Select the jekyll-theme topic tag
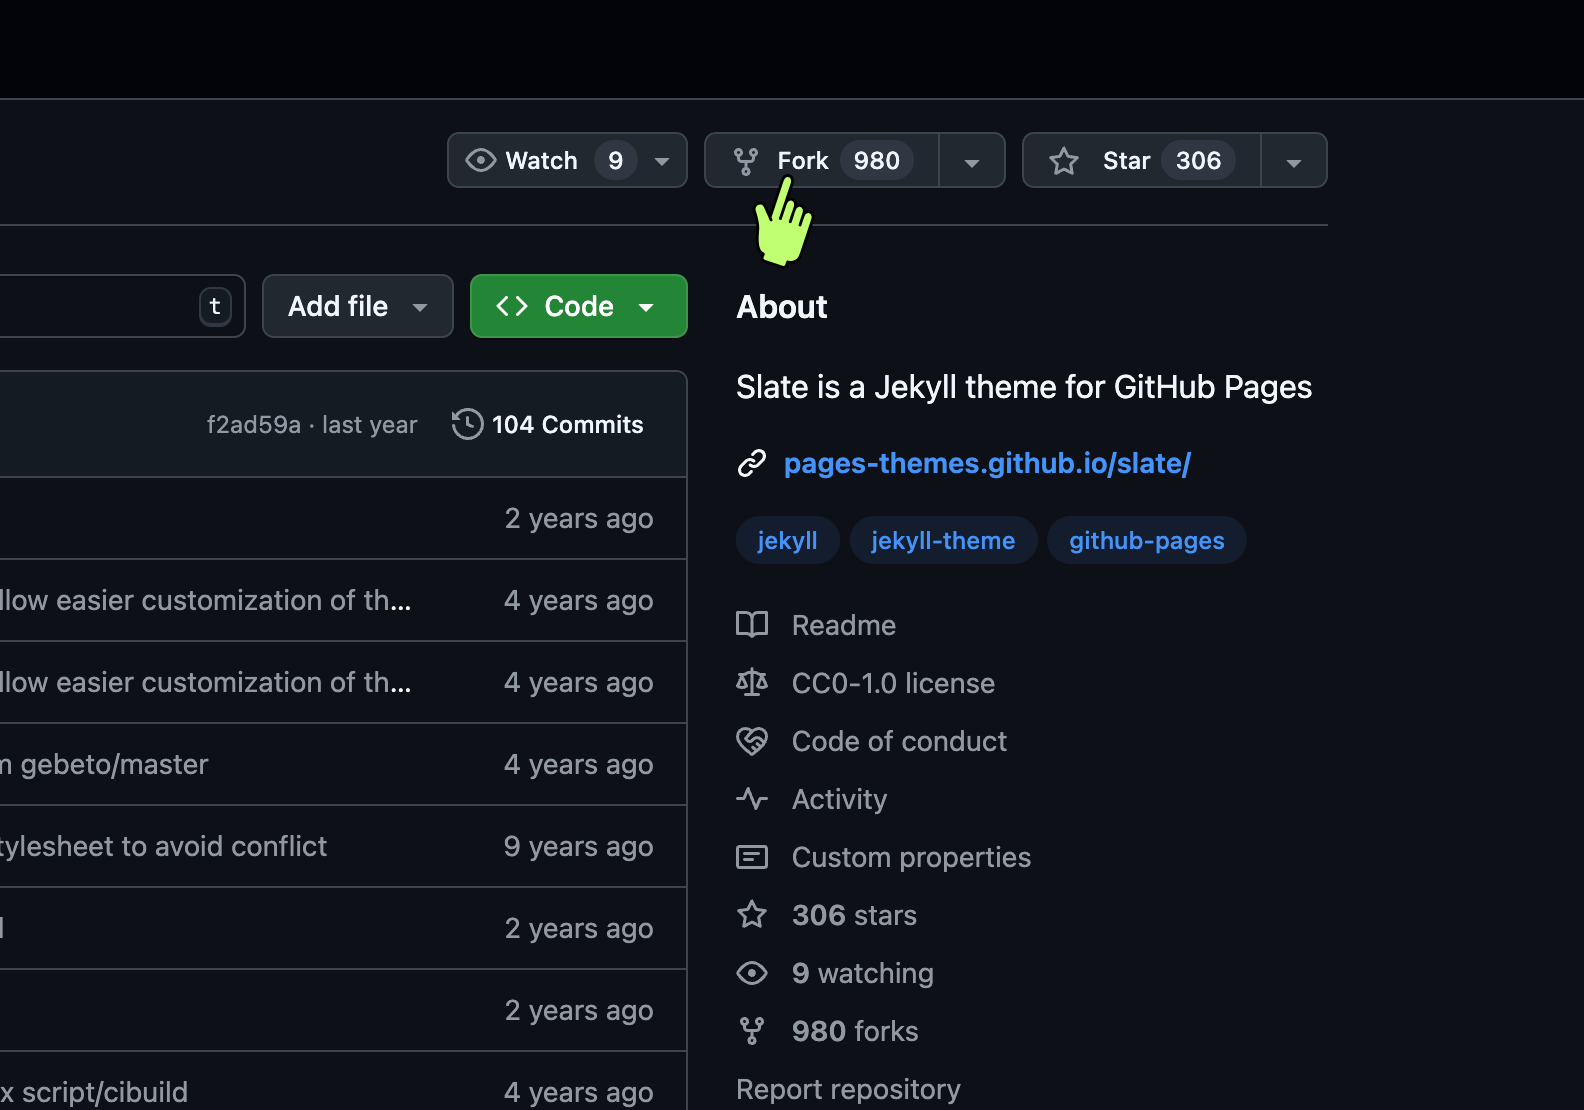Image resolution: width=1584 pixels, height=1110 pixels. pyautogui.click(x=943, y=540)
